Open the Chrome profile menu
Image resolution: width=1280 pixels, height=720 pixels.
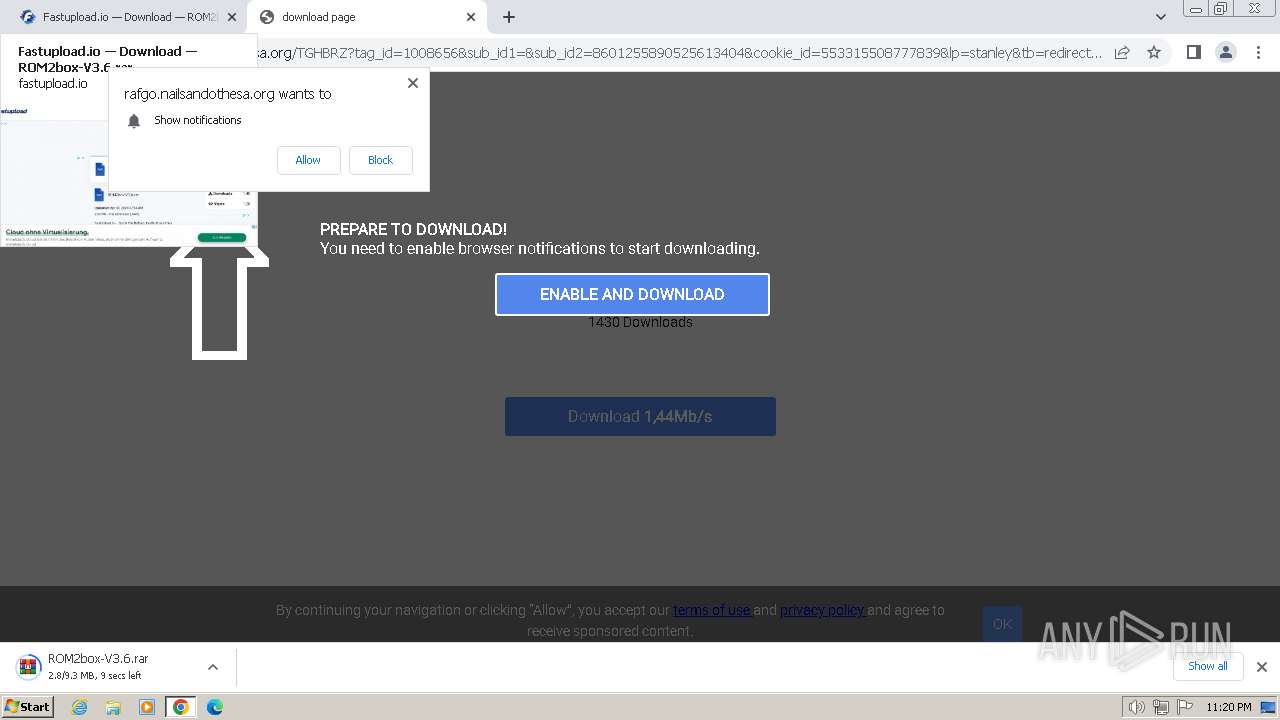point(1225,52)
